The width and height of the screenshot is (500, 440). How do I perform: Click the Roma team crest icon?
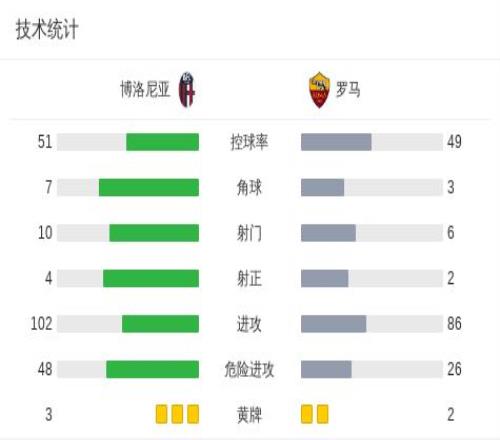click(319, 90)
